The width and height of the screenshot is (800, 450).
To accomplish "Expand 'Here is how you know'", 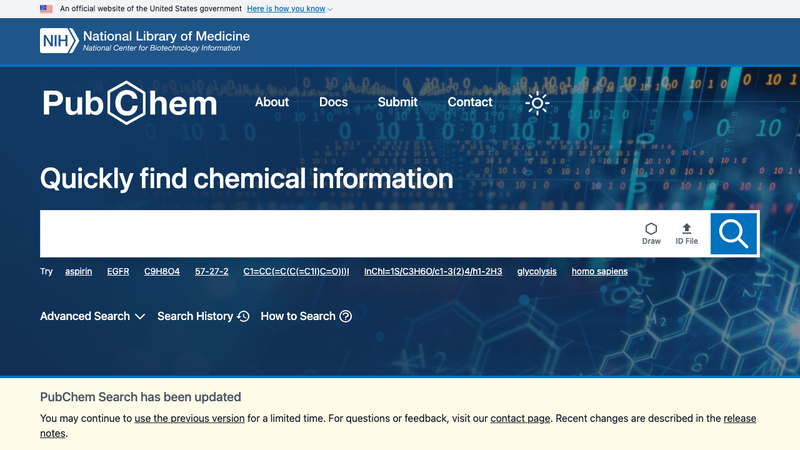I will click(289, 9).
